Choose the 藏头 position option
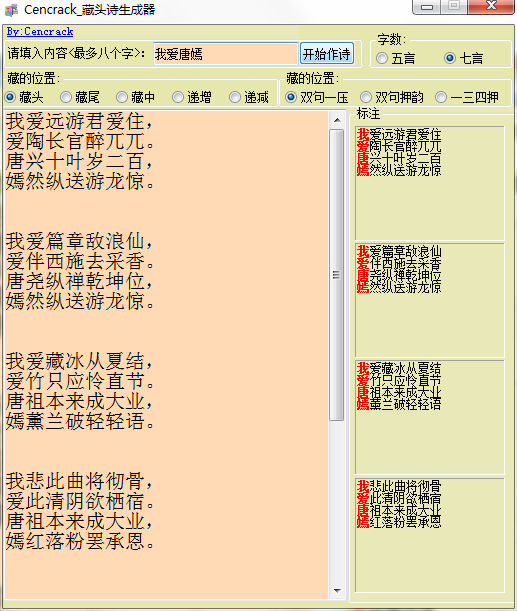This screenshot has width=517, height=611. (x=24, y=97)
